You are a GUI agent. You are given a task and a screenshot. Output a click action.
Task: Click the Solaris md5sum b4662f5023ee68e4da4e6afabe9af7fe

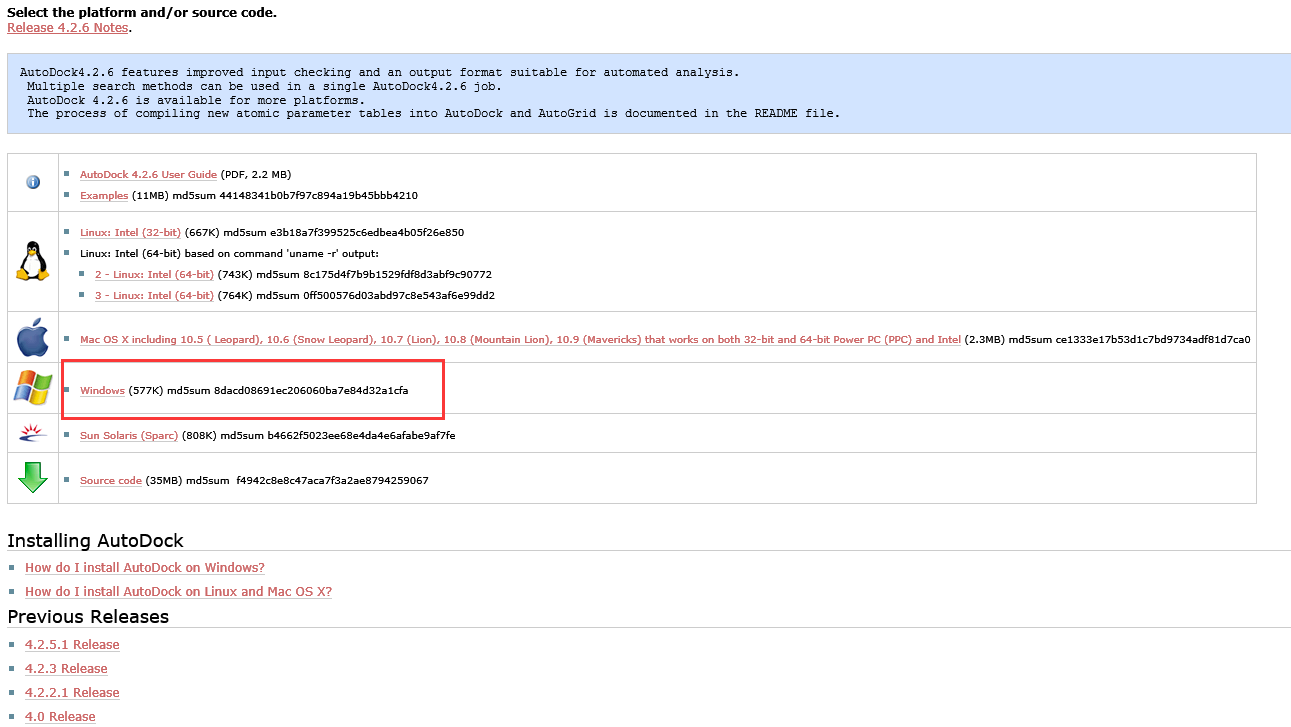click(x=337, y=436)
